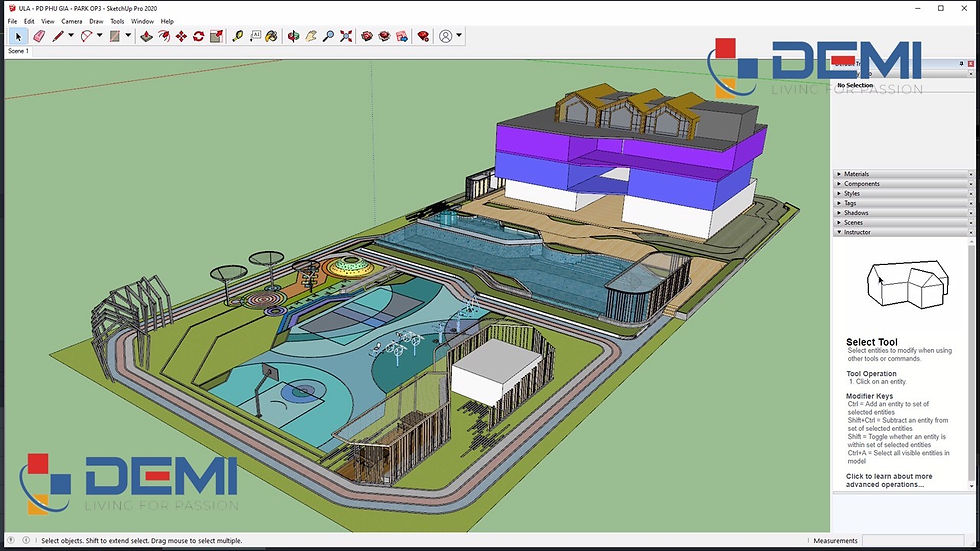The height and width of the screenshot is (551, 980).
Task: Close the Instructor panel with its X
Action: pyautogui.click(x=971, y=232)
